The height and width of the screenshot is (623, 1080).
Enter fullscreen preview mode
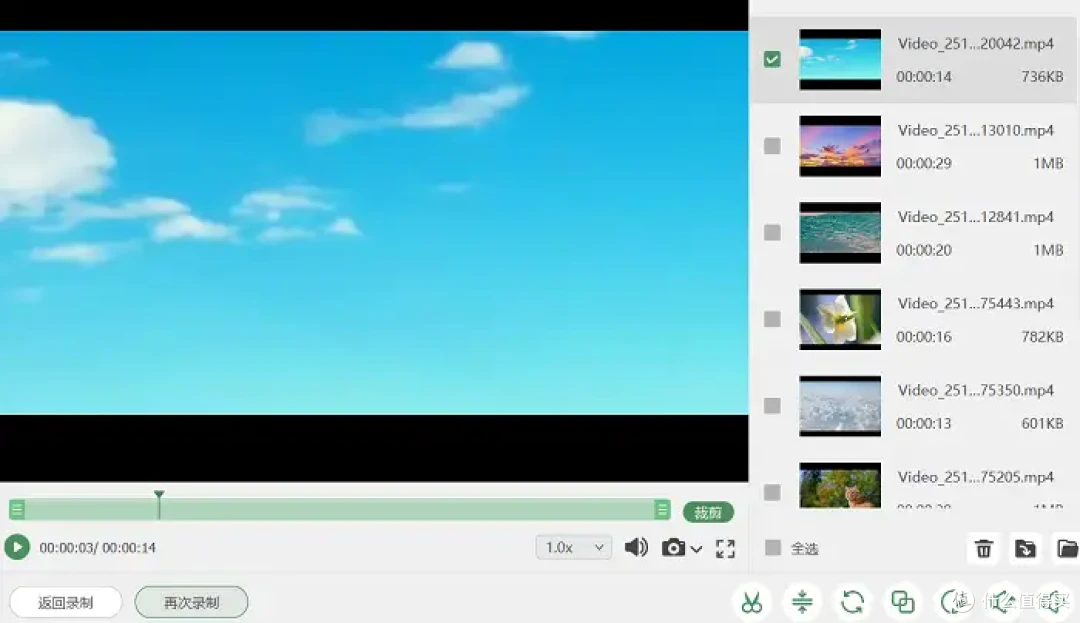tap(725, 548)
